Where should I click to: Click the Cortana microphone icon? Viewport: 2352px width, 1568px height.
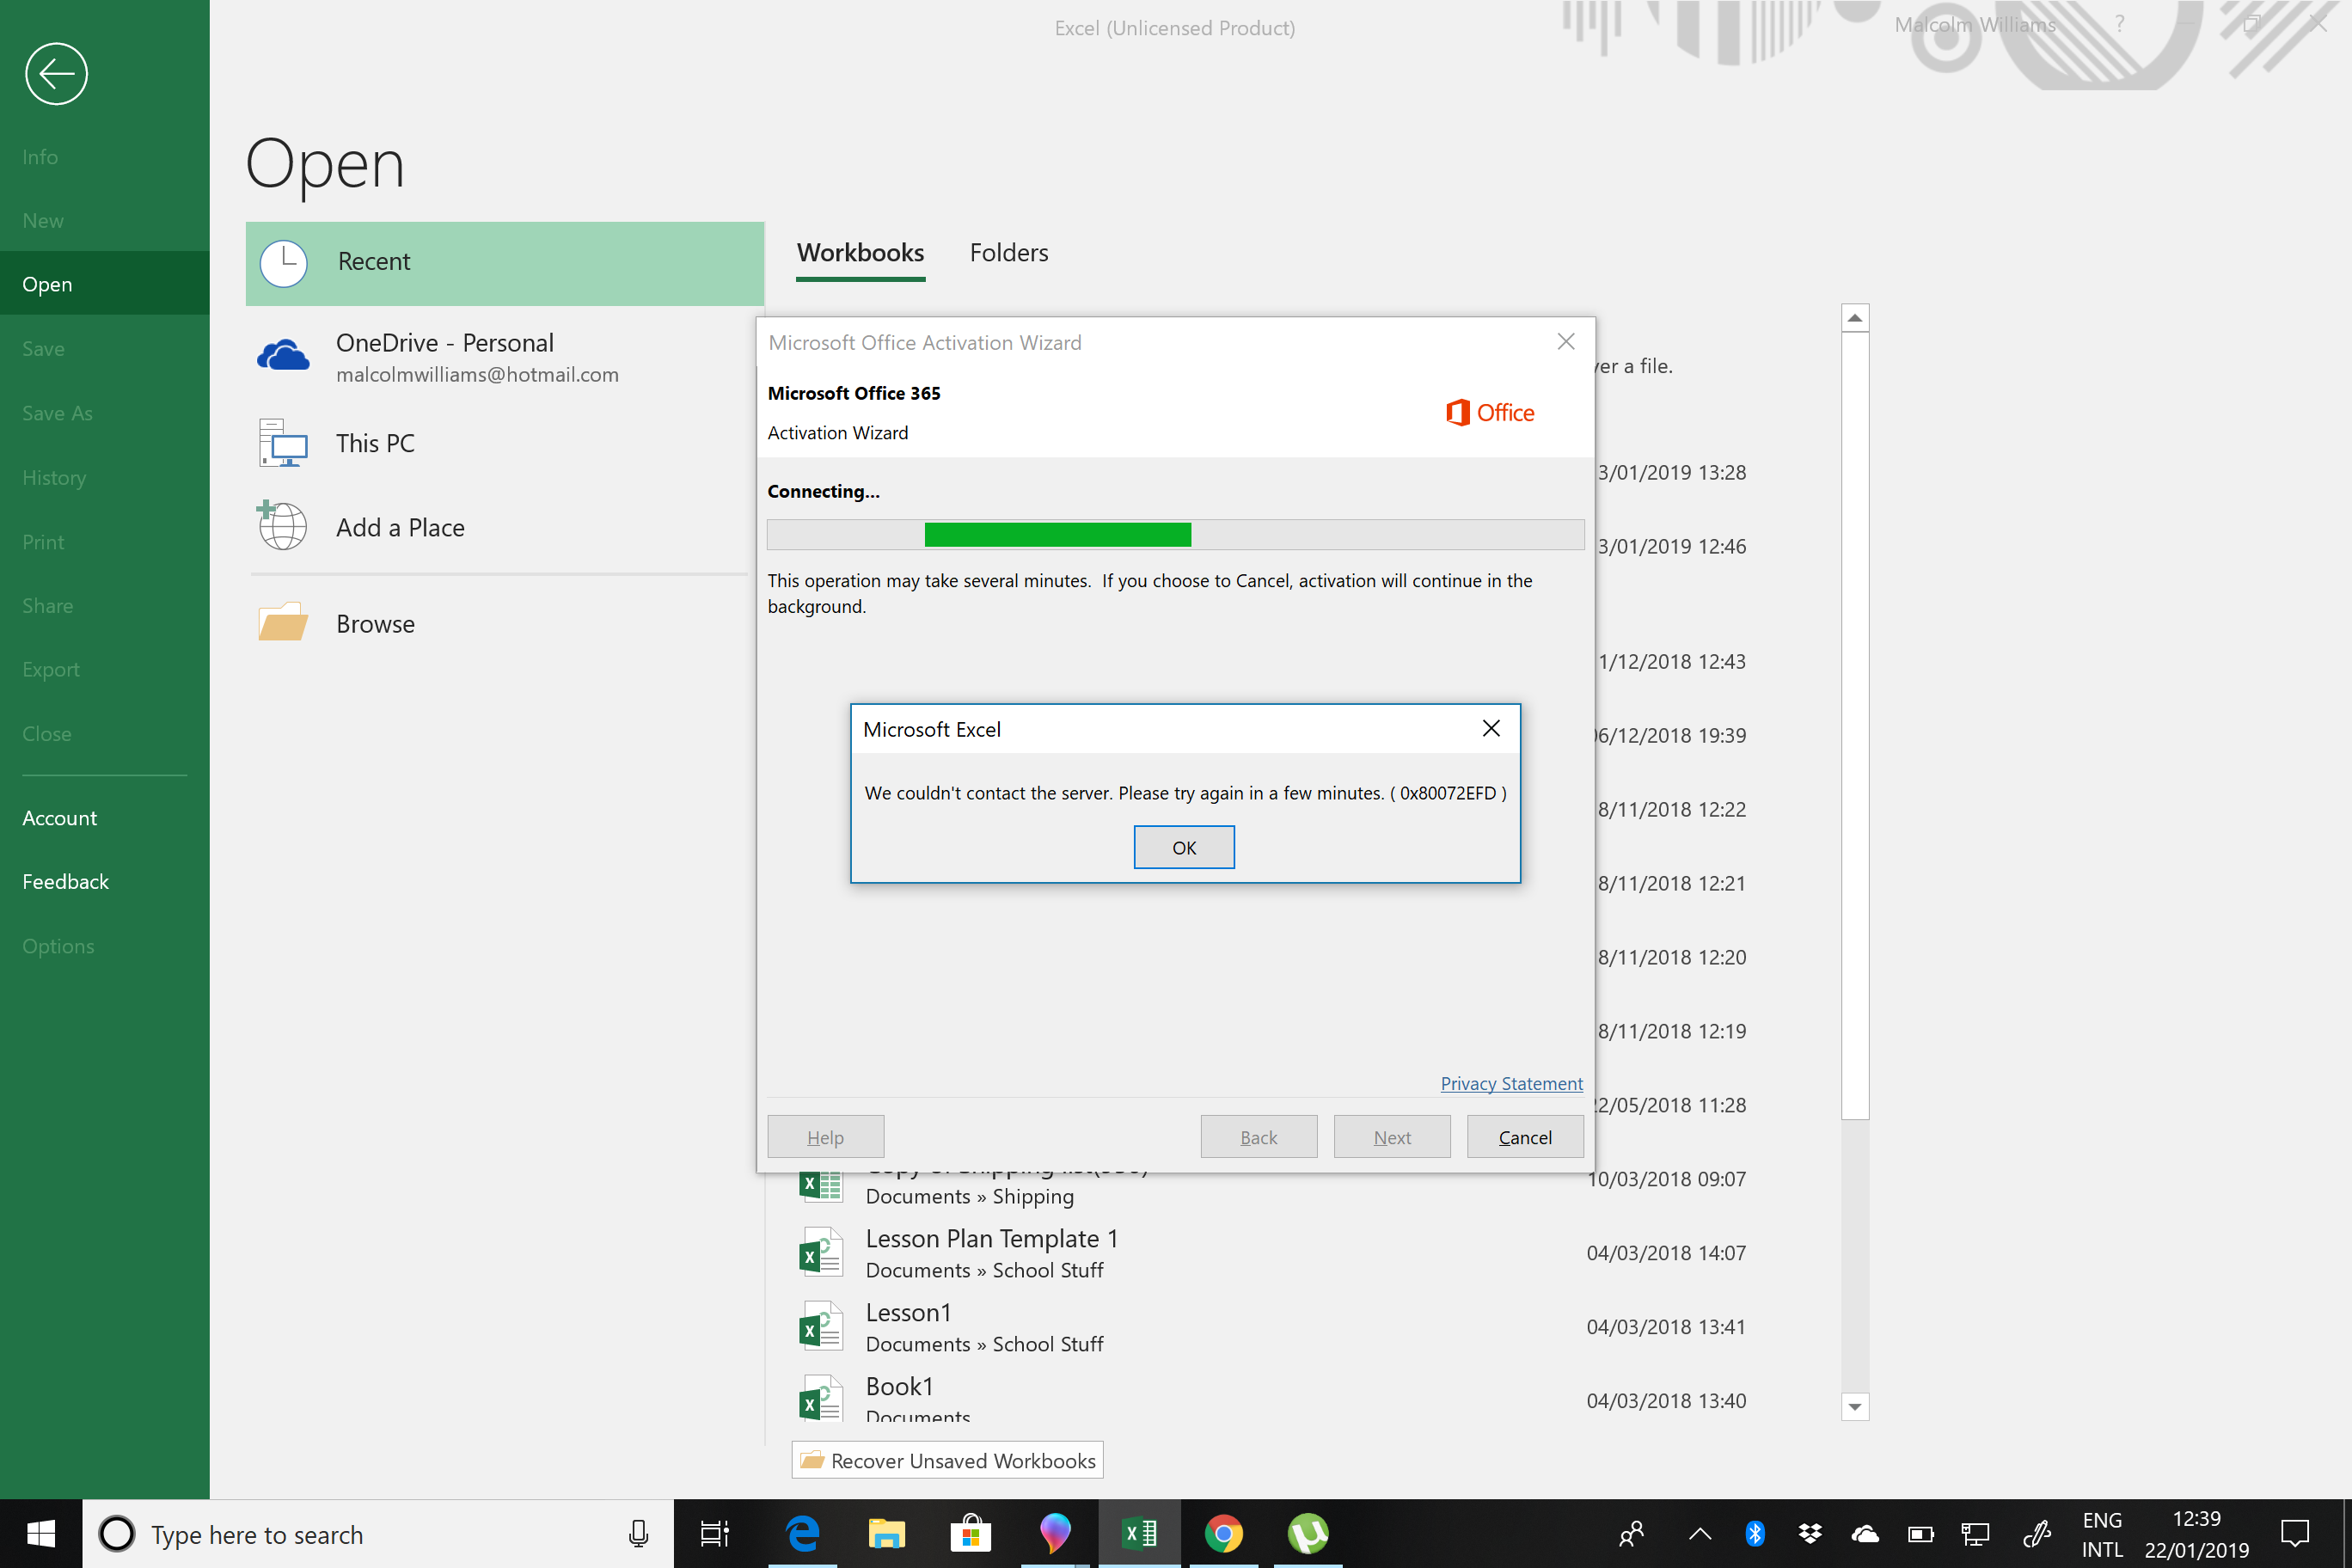(638, 1533)
